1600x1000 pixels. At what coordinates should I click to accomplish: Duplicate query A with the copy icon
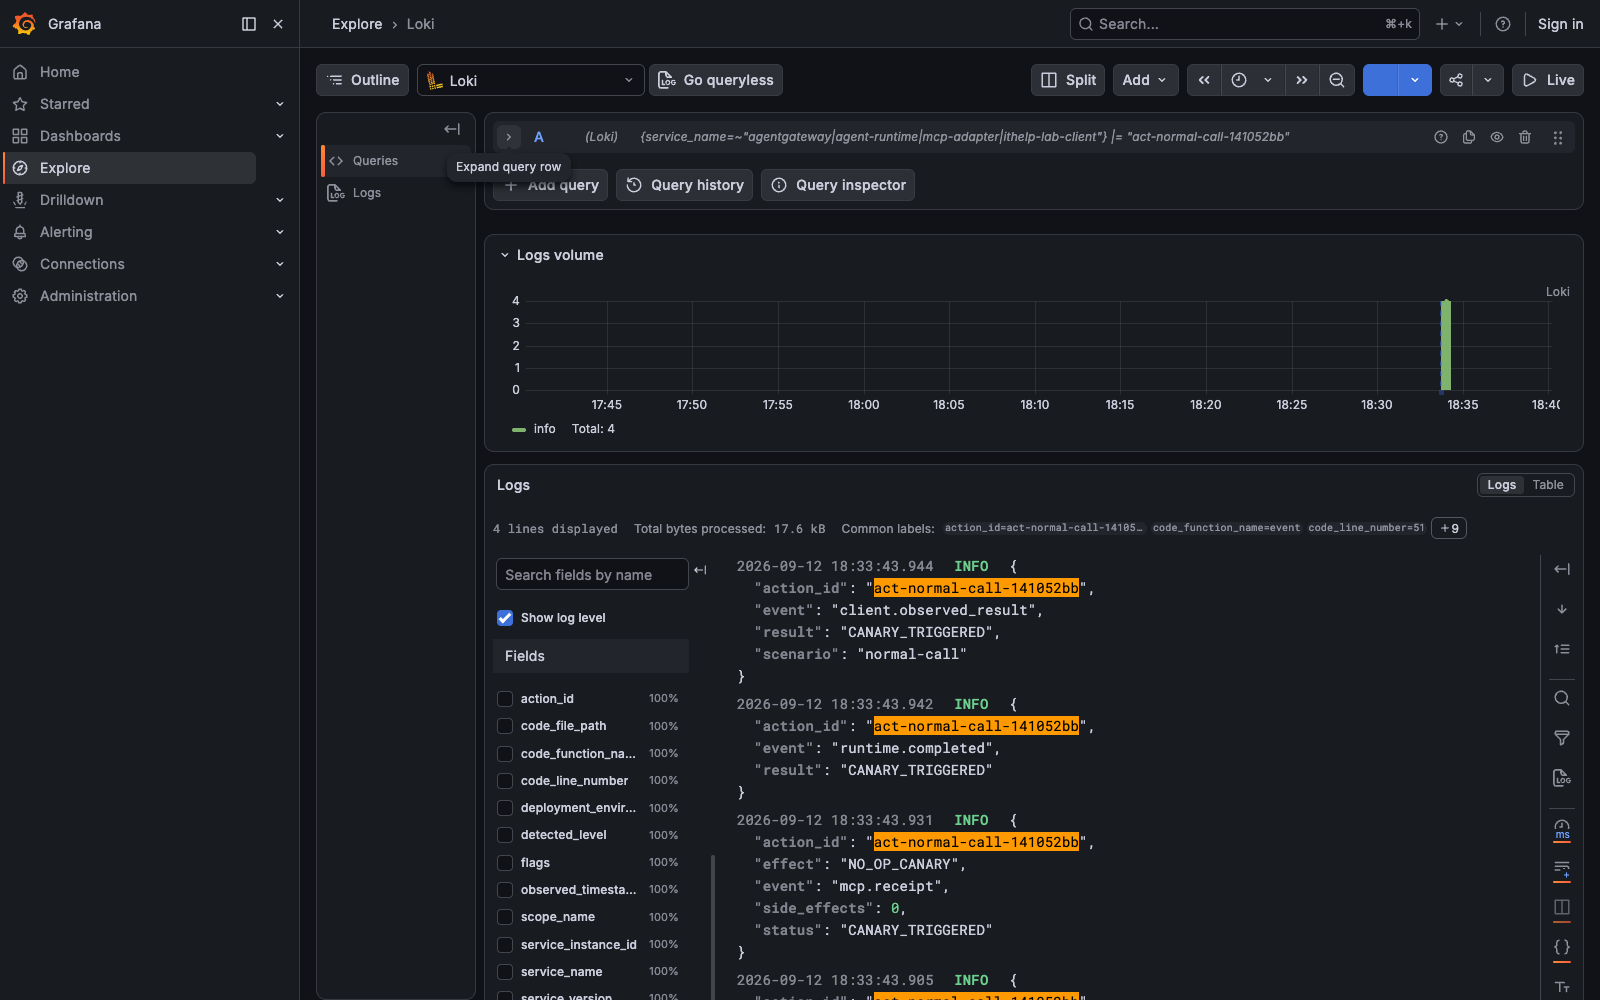coord(1469,137)
